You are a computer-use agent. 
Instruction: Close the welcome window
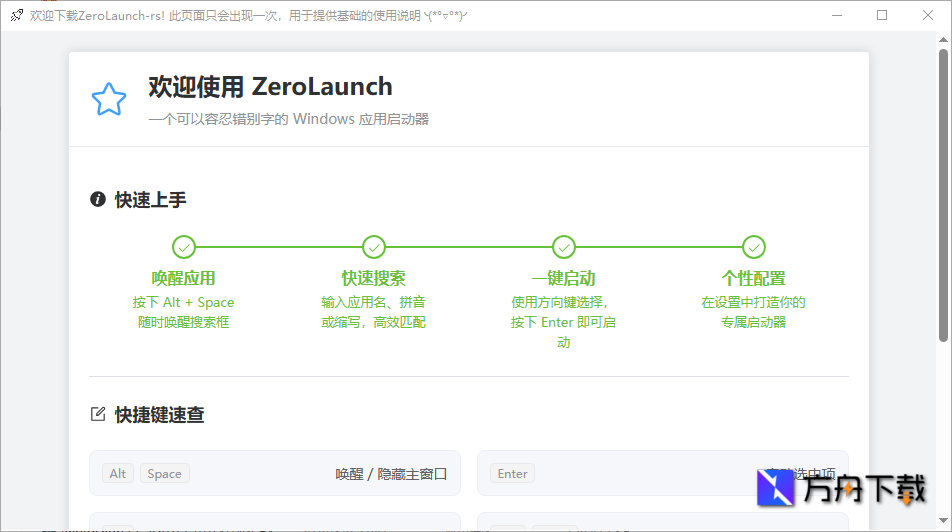click(x=928, y=15)
